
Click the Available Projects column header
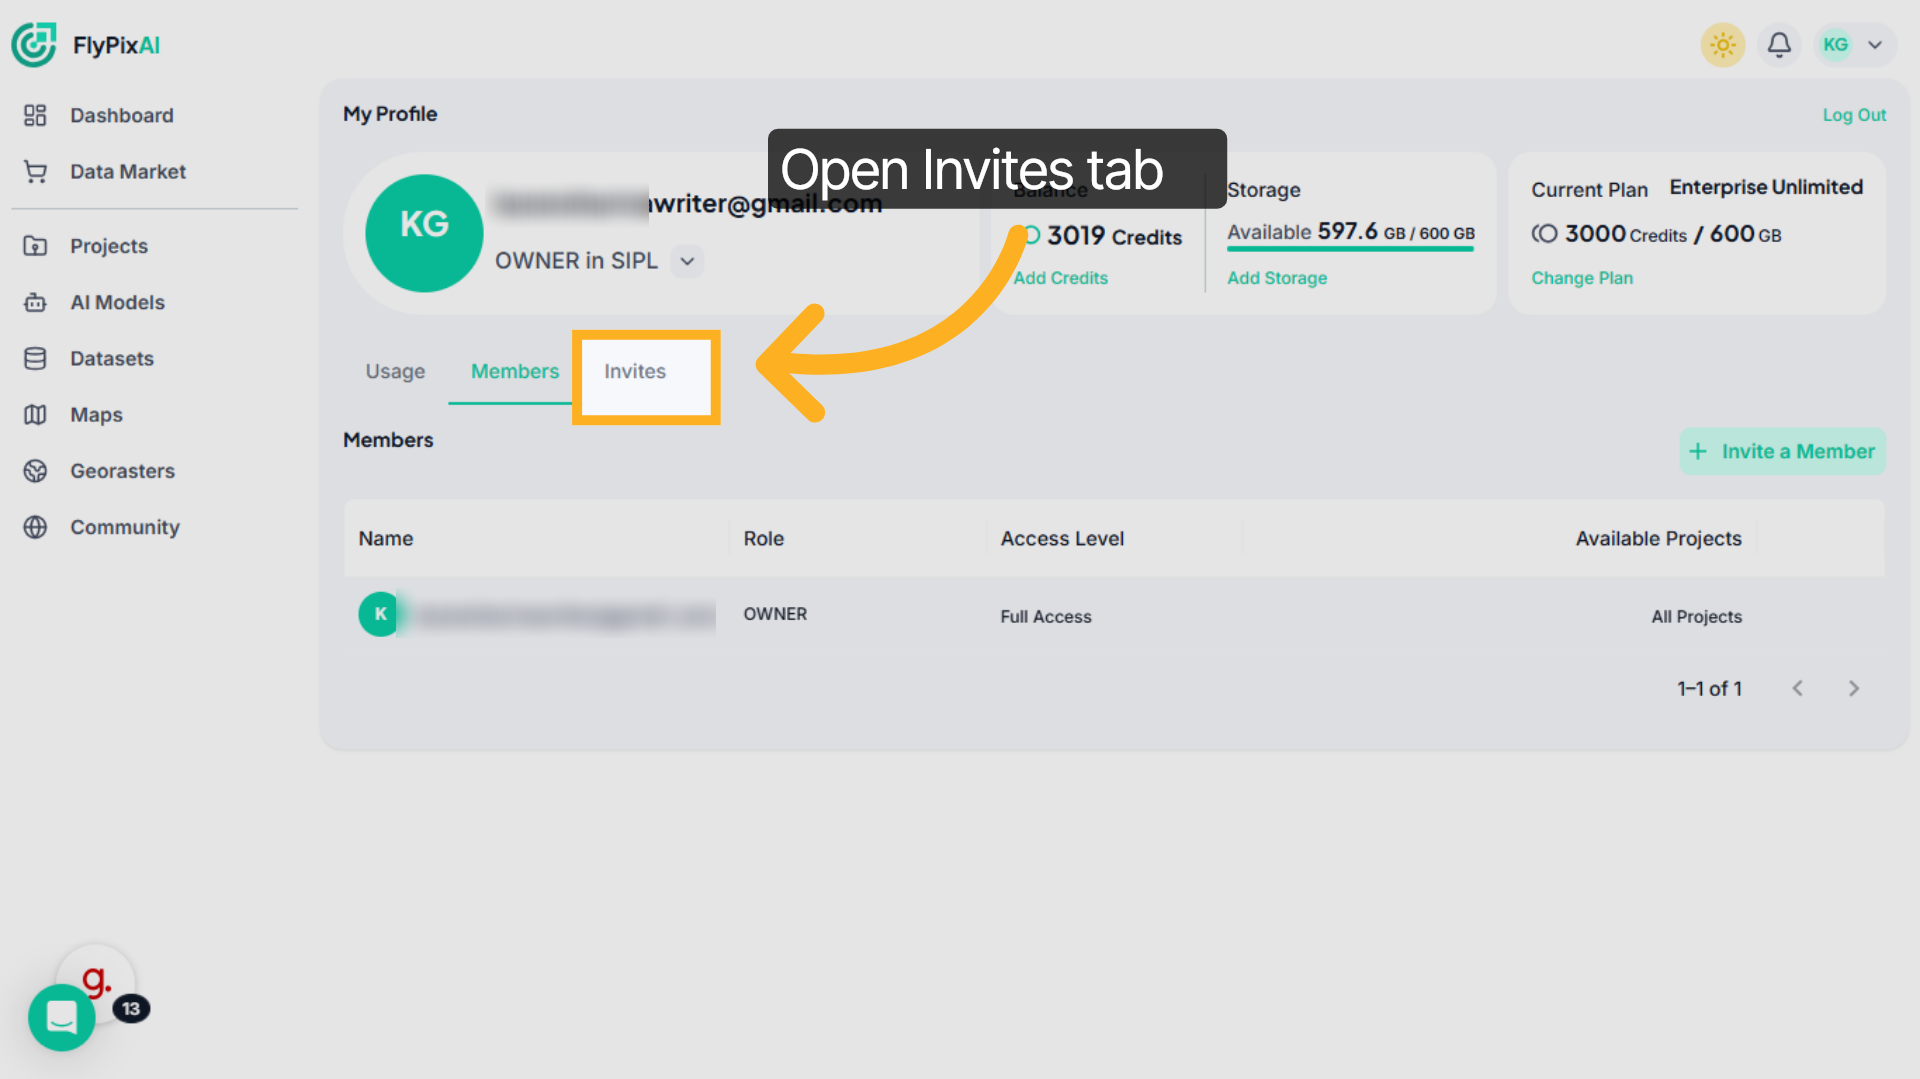tap(1658, 539)
